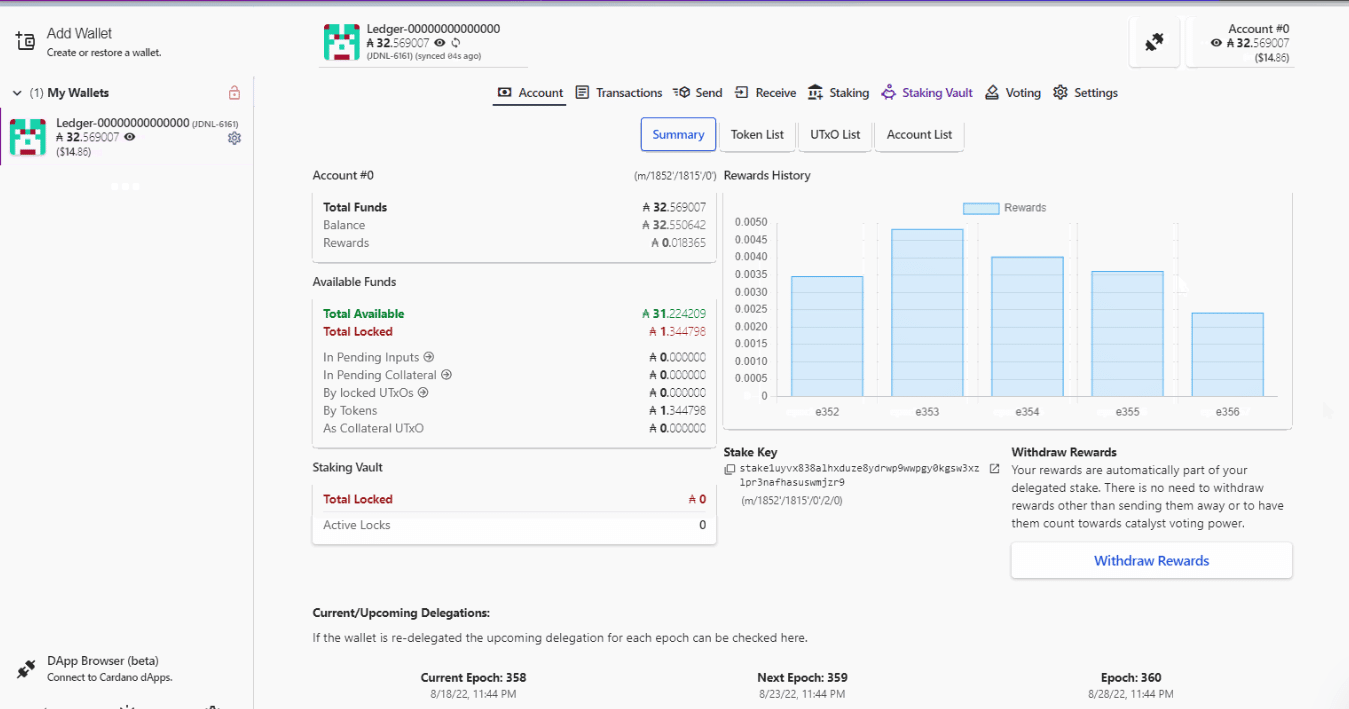Click the Total Funds value 32.569007
Image resolution: width=1349 pixels, height=709 pixels.
click(x=674, y=208)
